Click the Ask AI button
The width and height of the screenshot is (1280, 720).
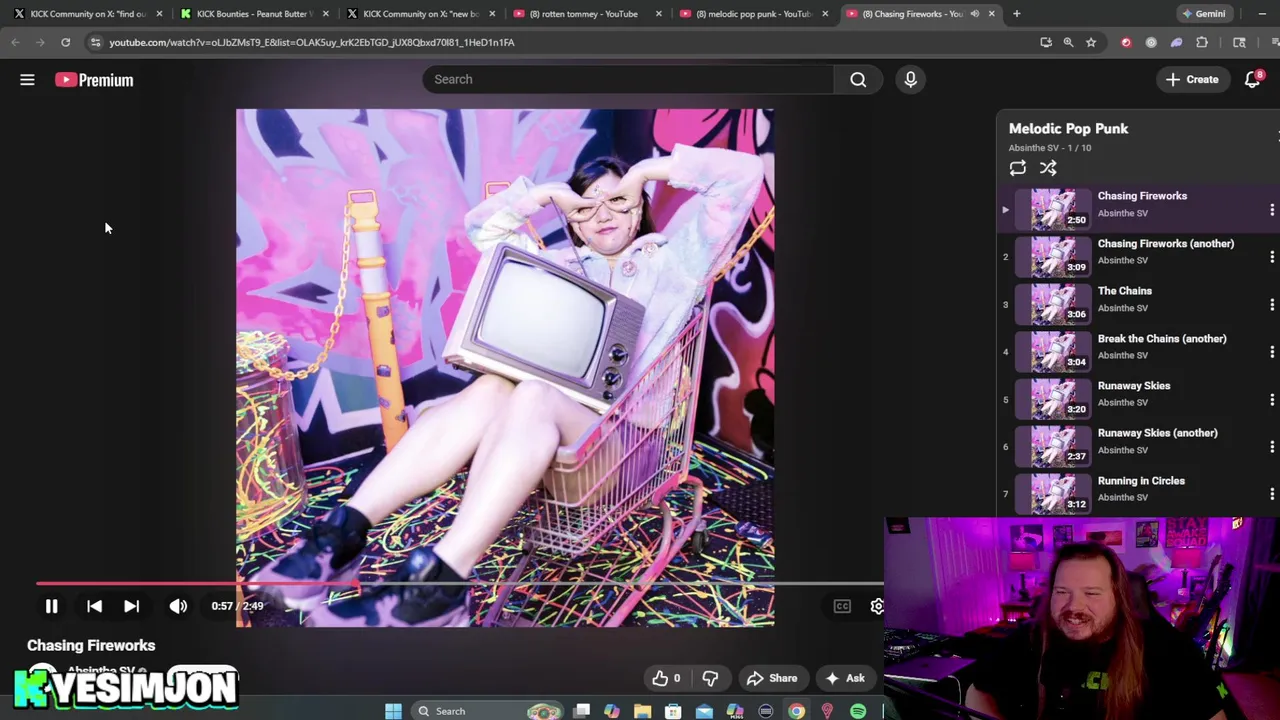pos(845,678)
